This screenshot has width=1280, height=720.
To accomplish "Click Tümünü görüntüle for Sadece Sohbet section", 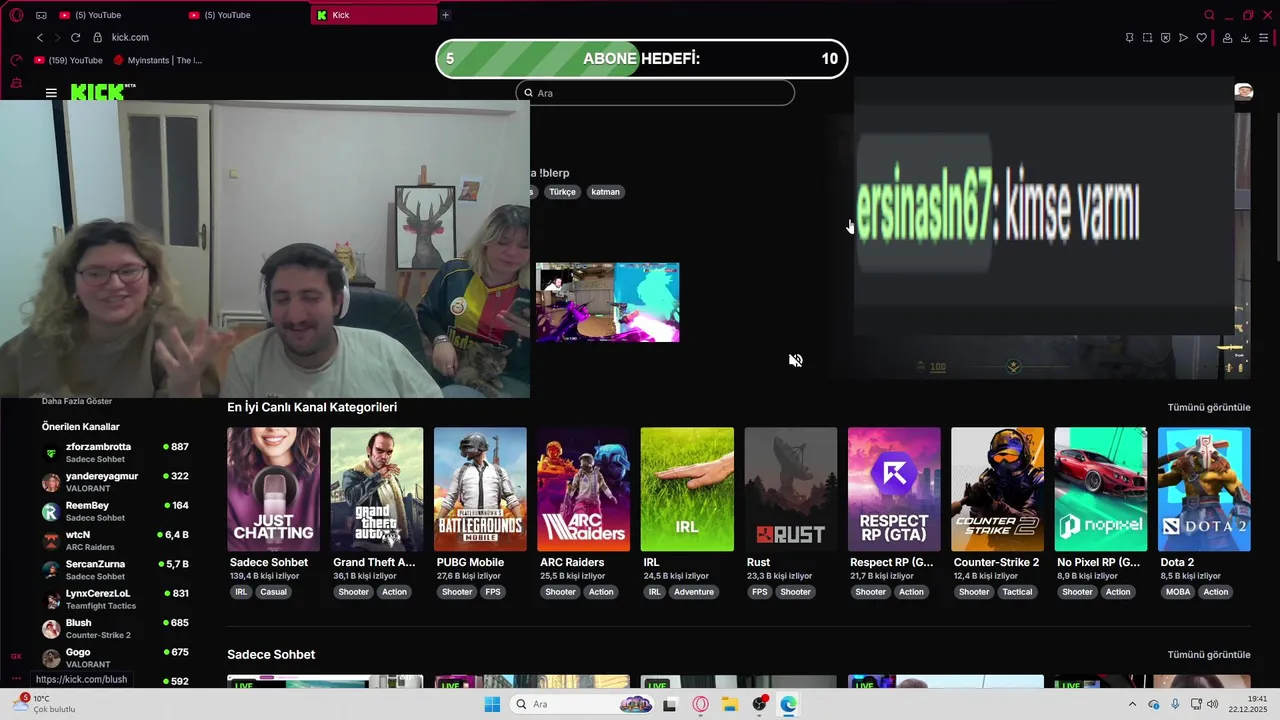I will [x=1209, y=655].
